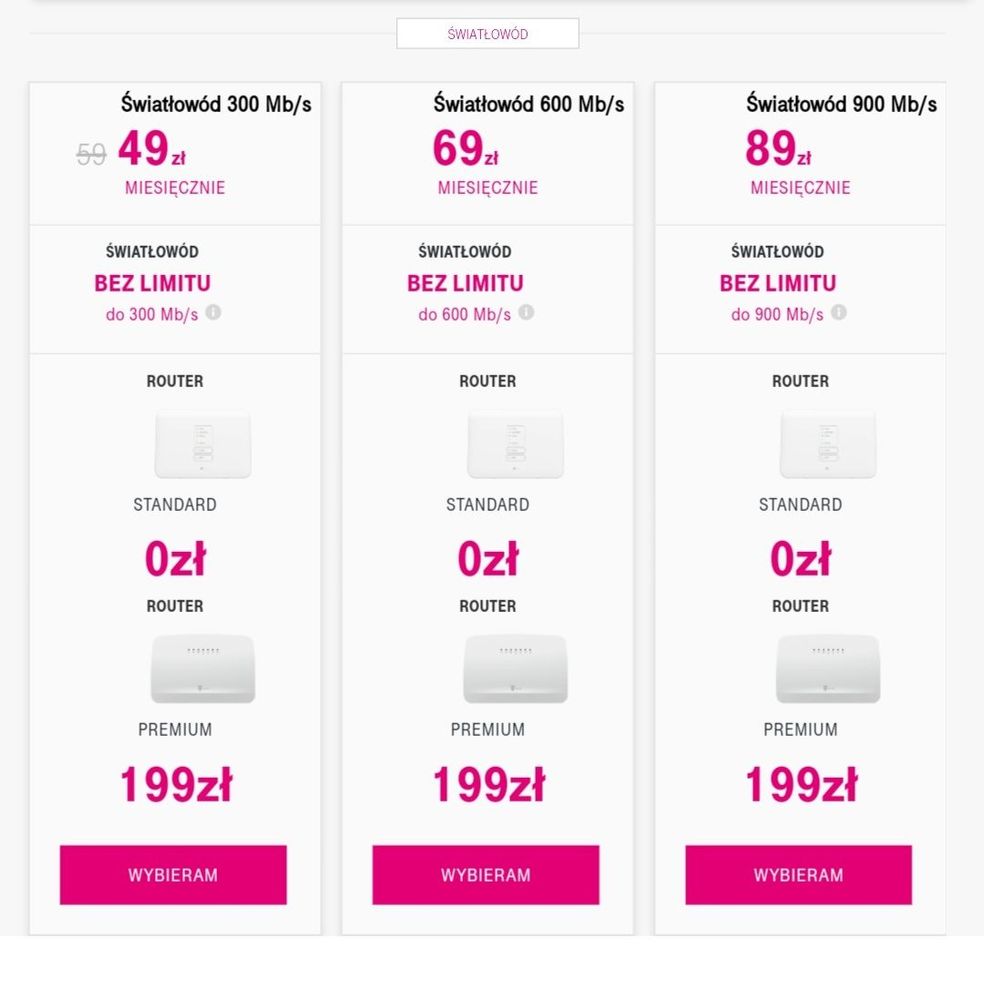The image size is (984, 999).
Task: Click Premium router image in 300 Mb/s plan
Action: coord(202,668)
